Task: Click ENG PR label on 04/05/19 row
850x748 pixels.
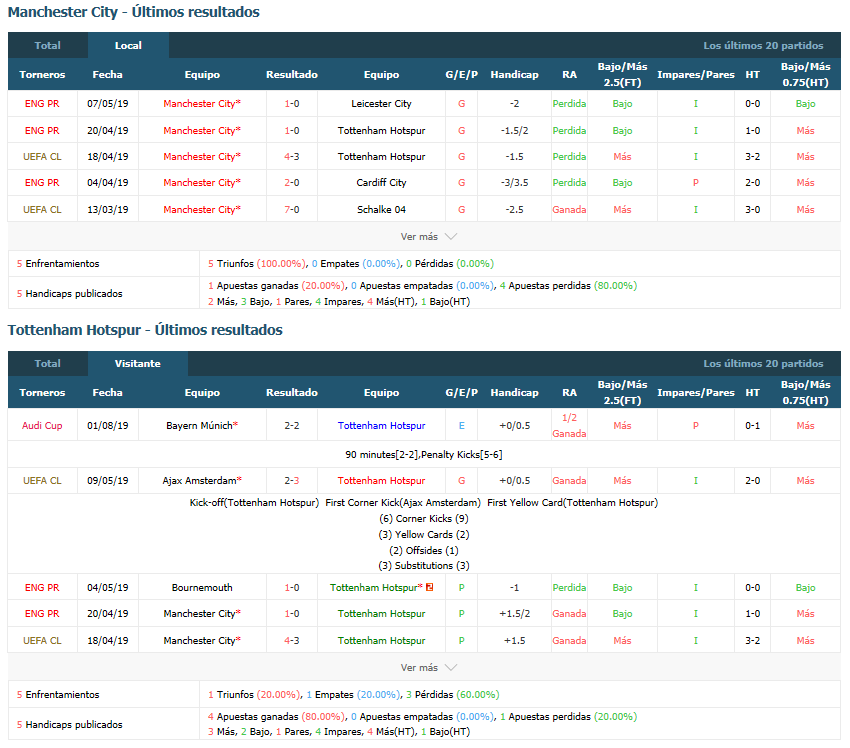Action: (42, 588)
